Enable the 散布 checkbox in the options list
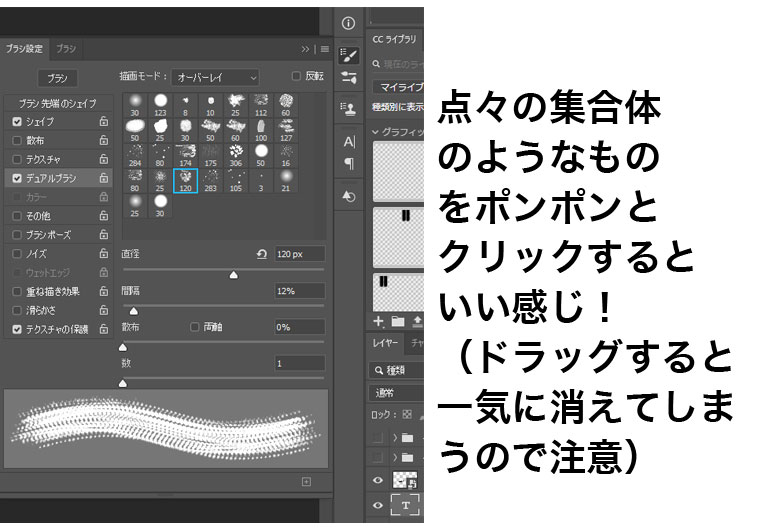This screenshot has width=760, height=530. coord(17,141)
